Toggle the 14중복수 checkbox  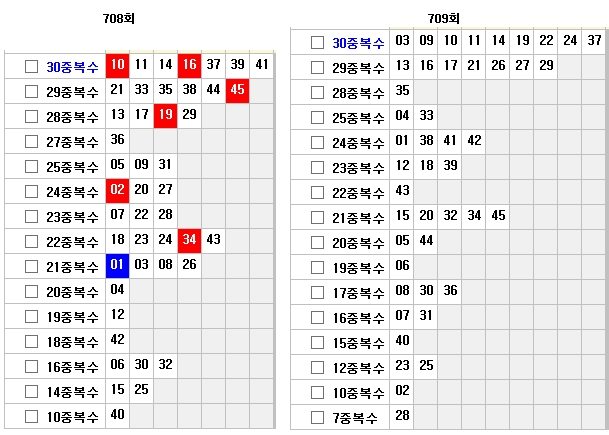[31, 389]
